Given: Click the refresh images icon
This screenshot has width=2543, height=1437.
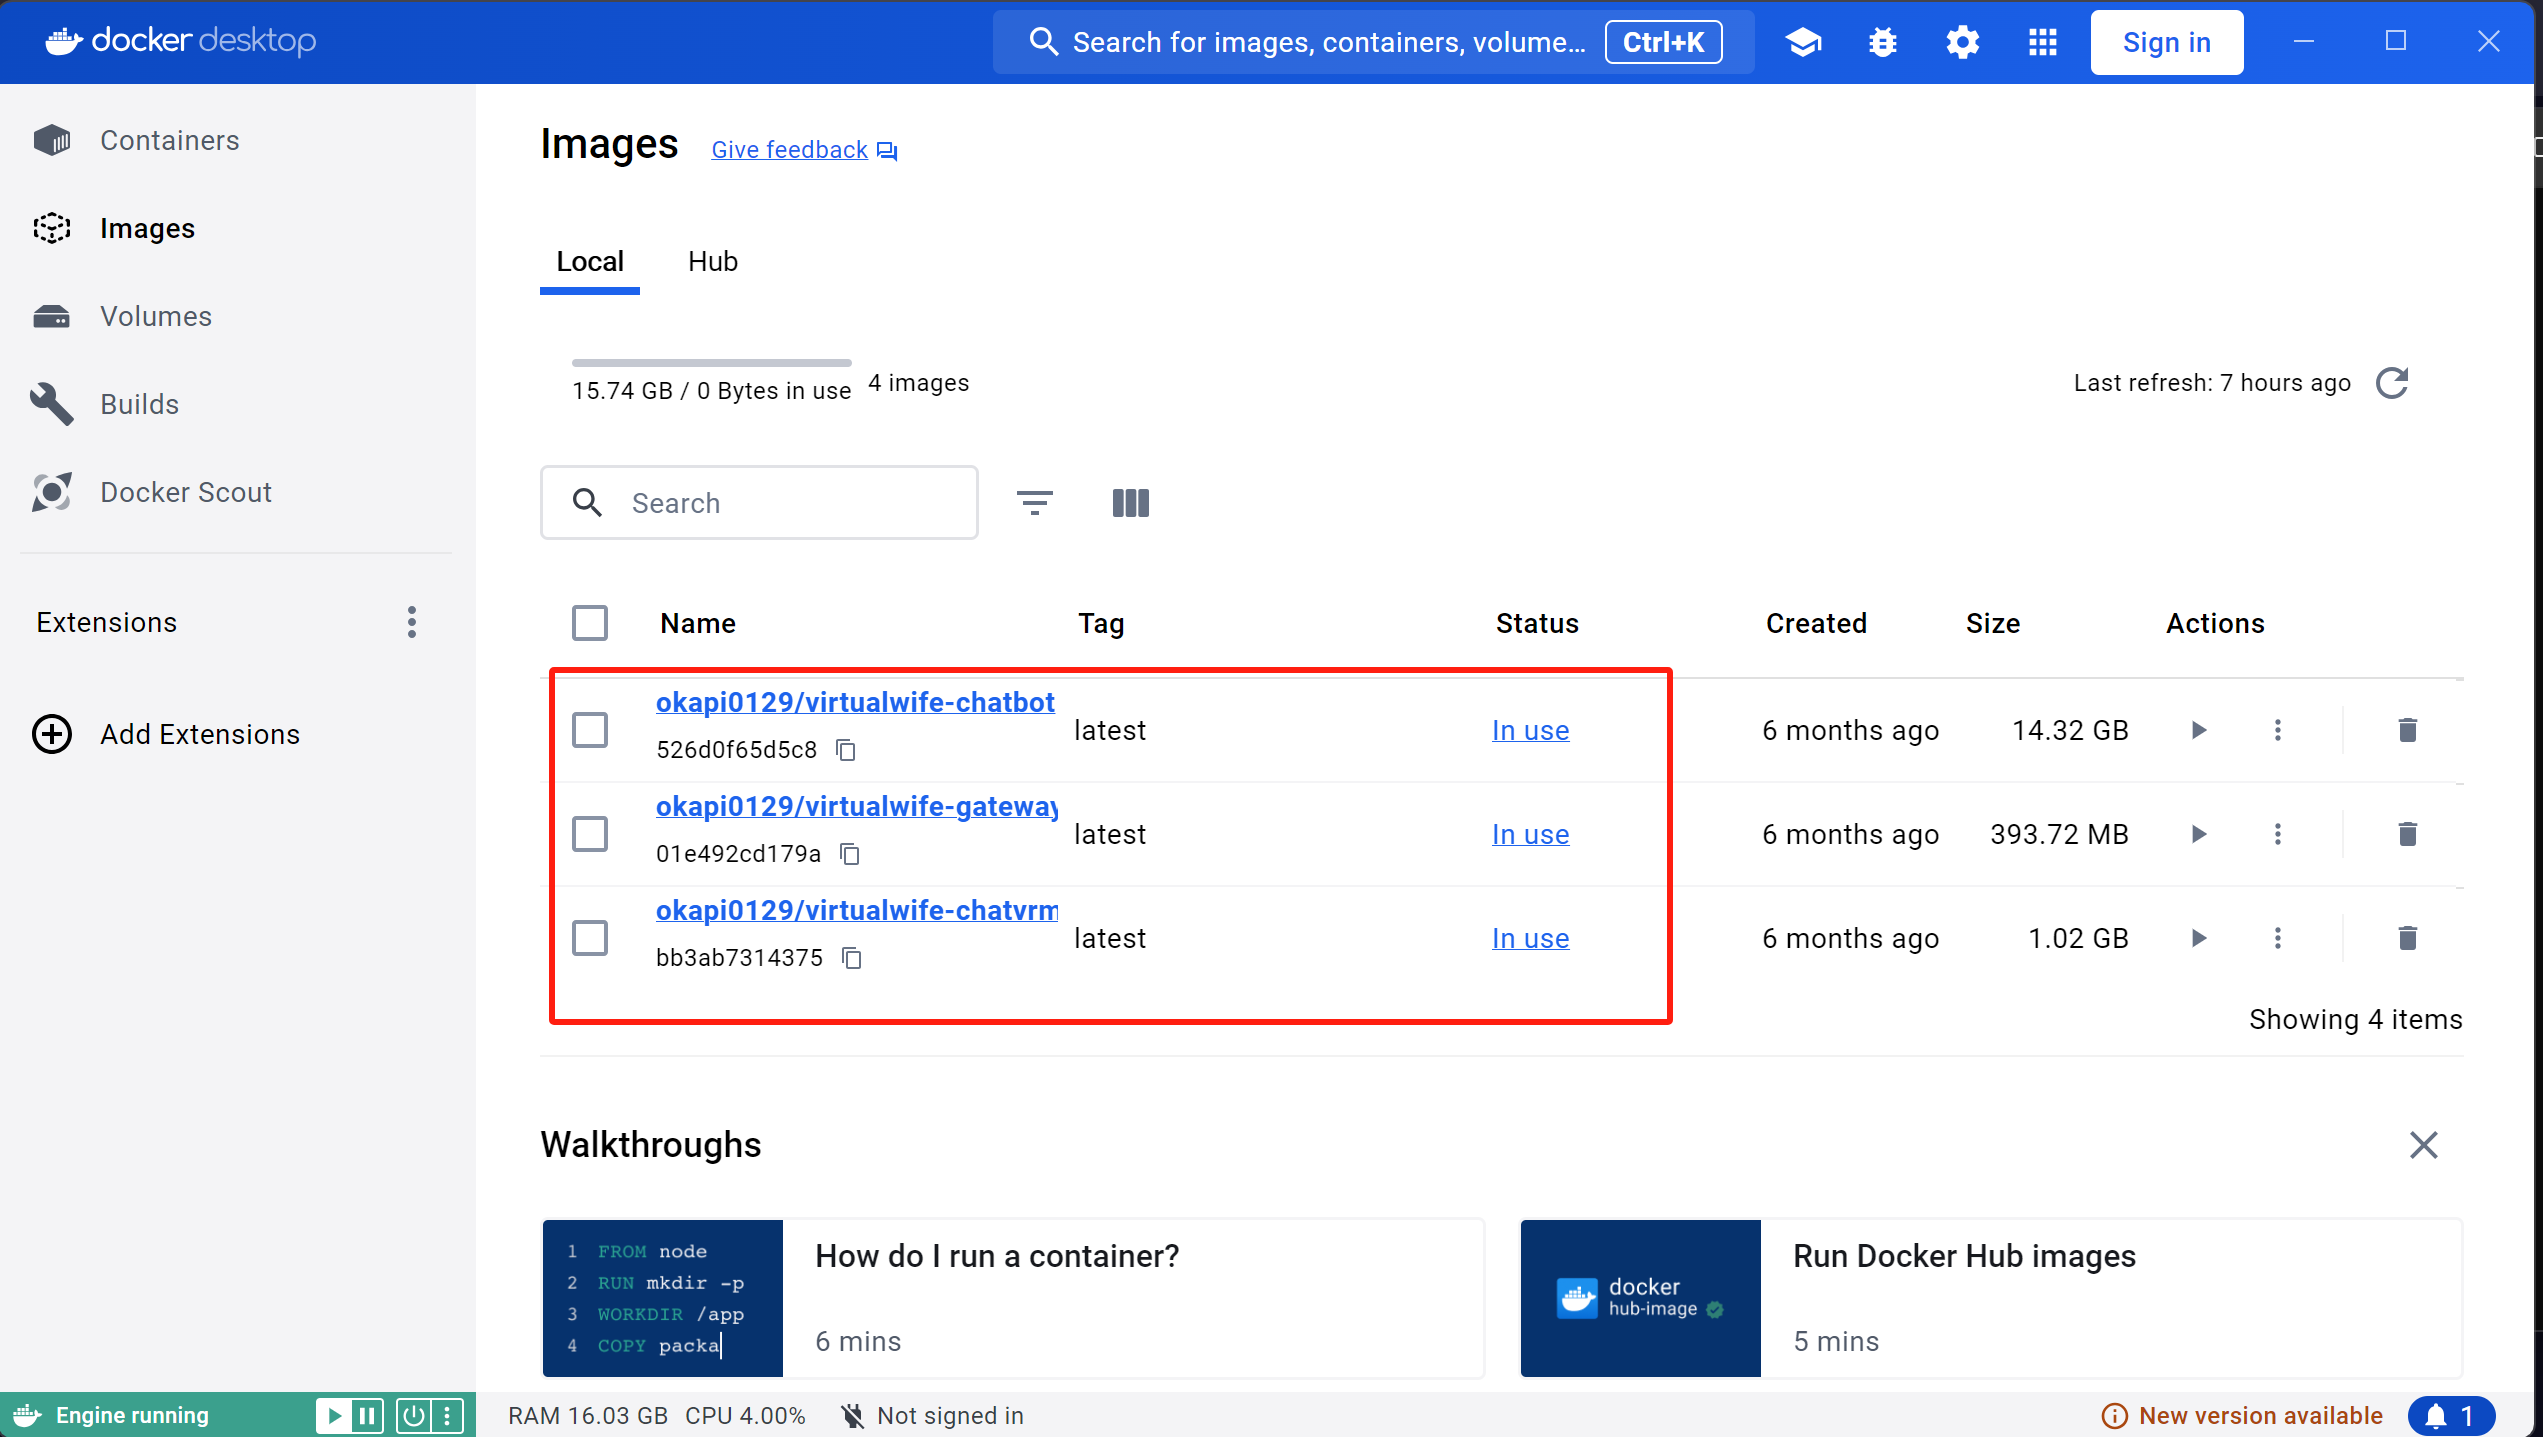Looking at the screenshot, I should tap(2392, 383).
